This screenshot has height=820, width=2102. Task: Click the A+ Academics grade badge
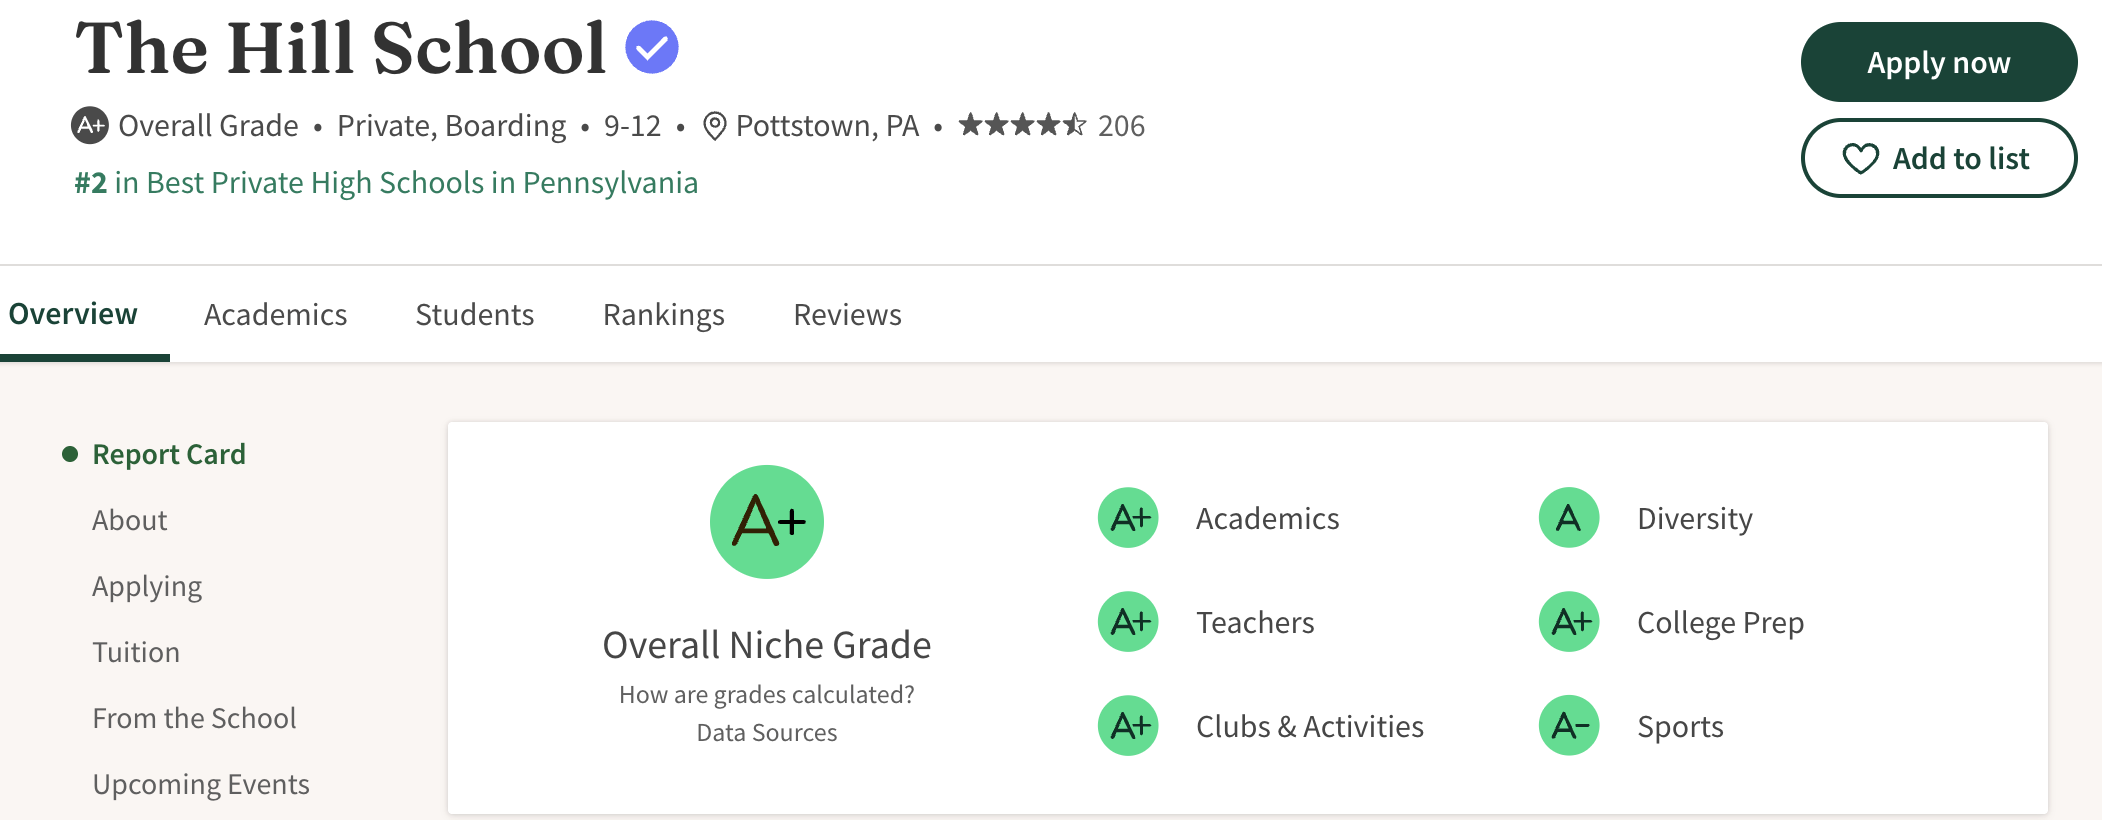point(1127,518)
